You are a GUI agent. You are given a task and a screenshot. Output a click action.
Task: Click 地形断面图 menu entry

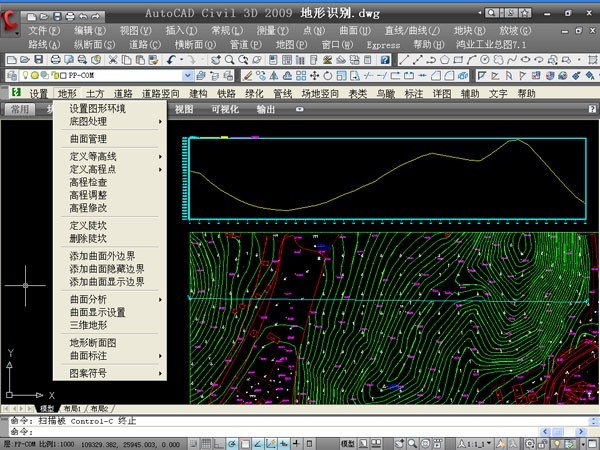point(94,343)
